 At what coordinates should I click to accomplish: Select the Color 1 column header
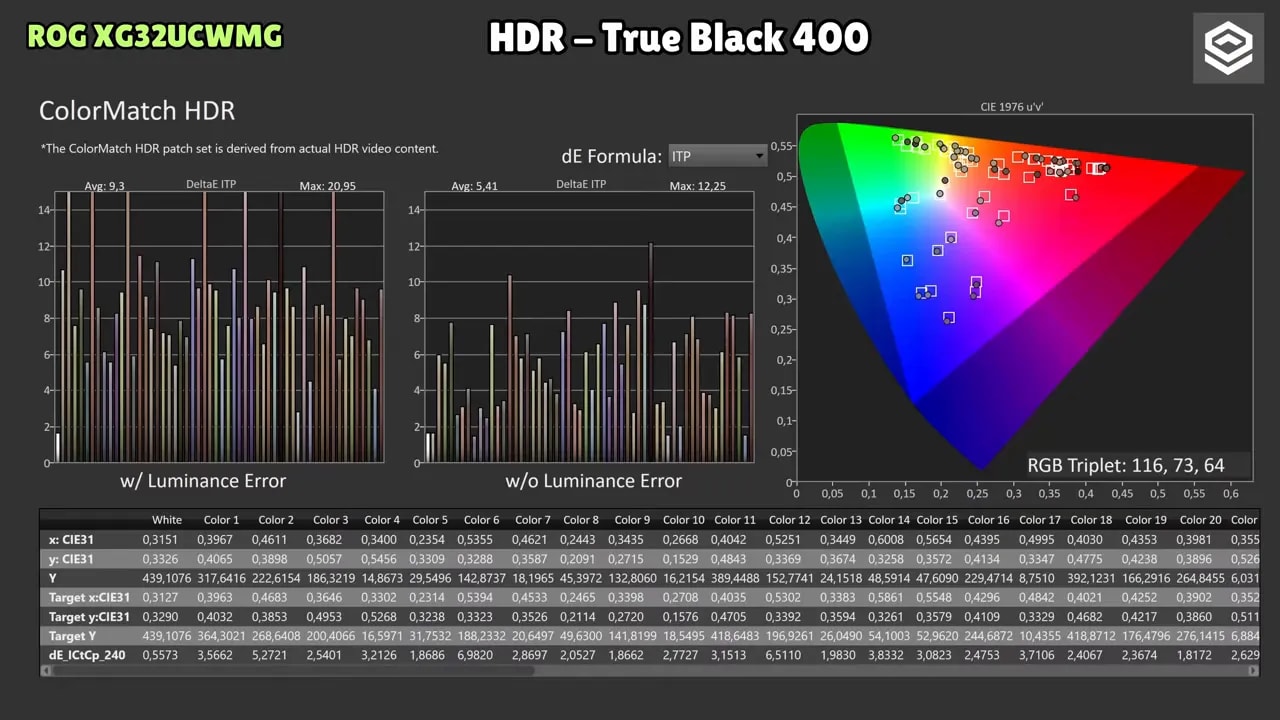point(222,520)
